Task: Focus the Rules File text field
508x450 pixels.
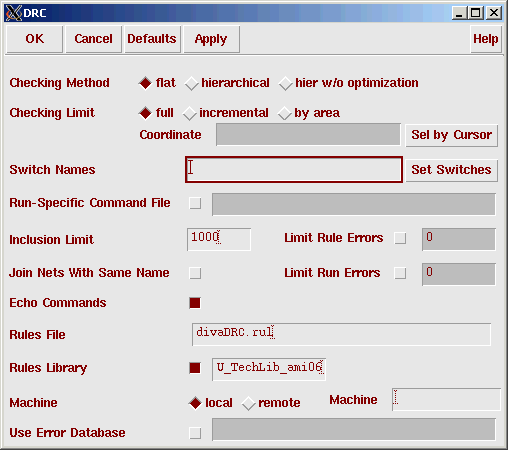Action: pos(341,334)
